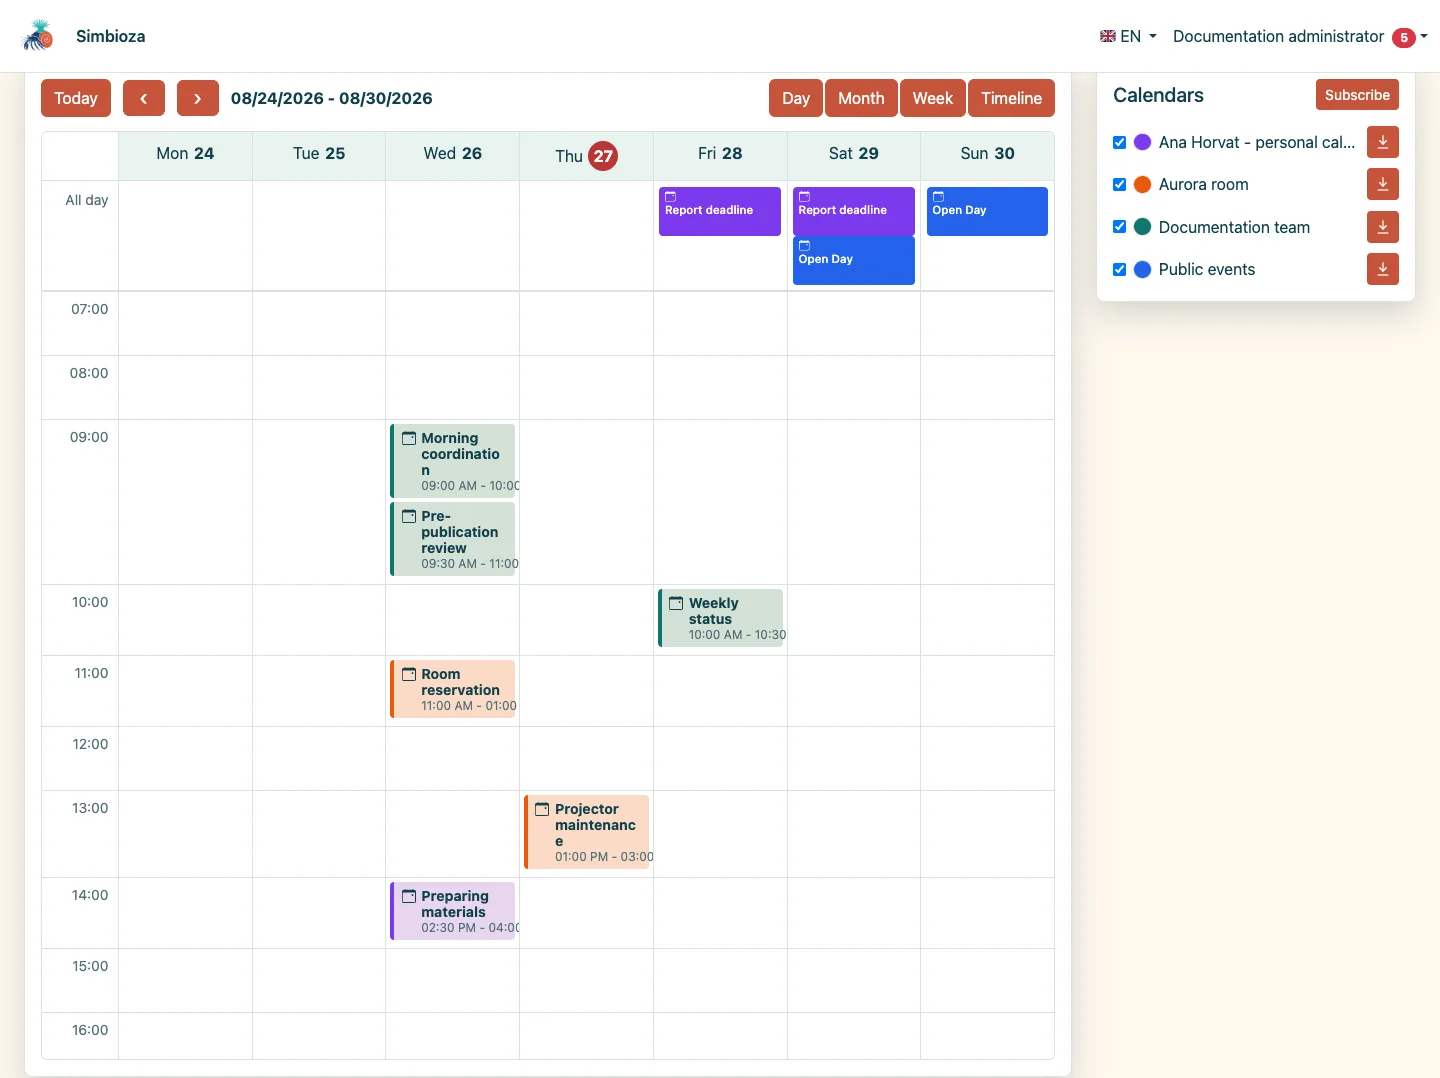Download the Aurora room calendar
Screen dimensions: 1440x1078
[1383, 184]
